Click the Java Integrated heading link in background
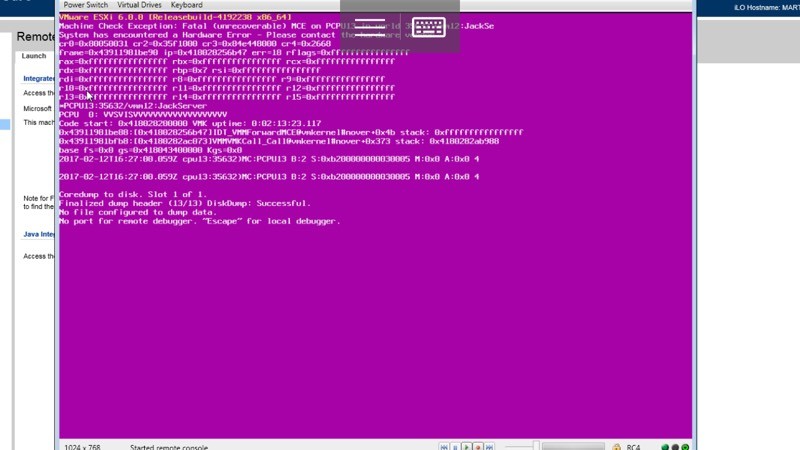Viewport: 800px width, 450px height. (39, 234)
